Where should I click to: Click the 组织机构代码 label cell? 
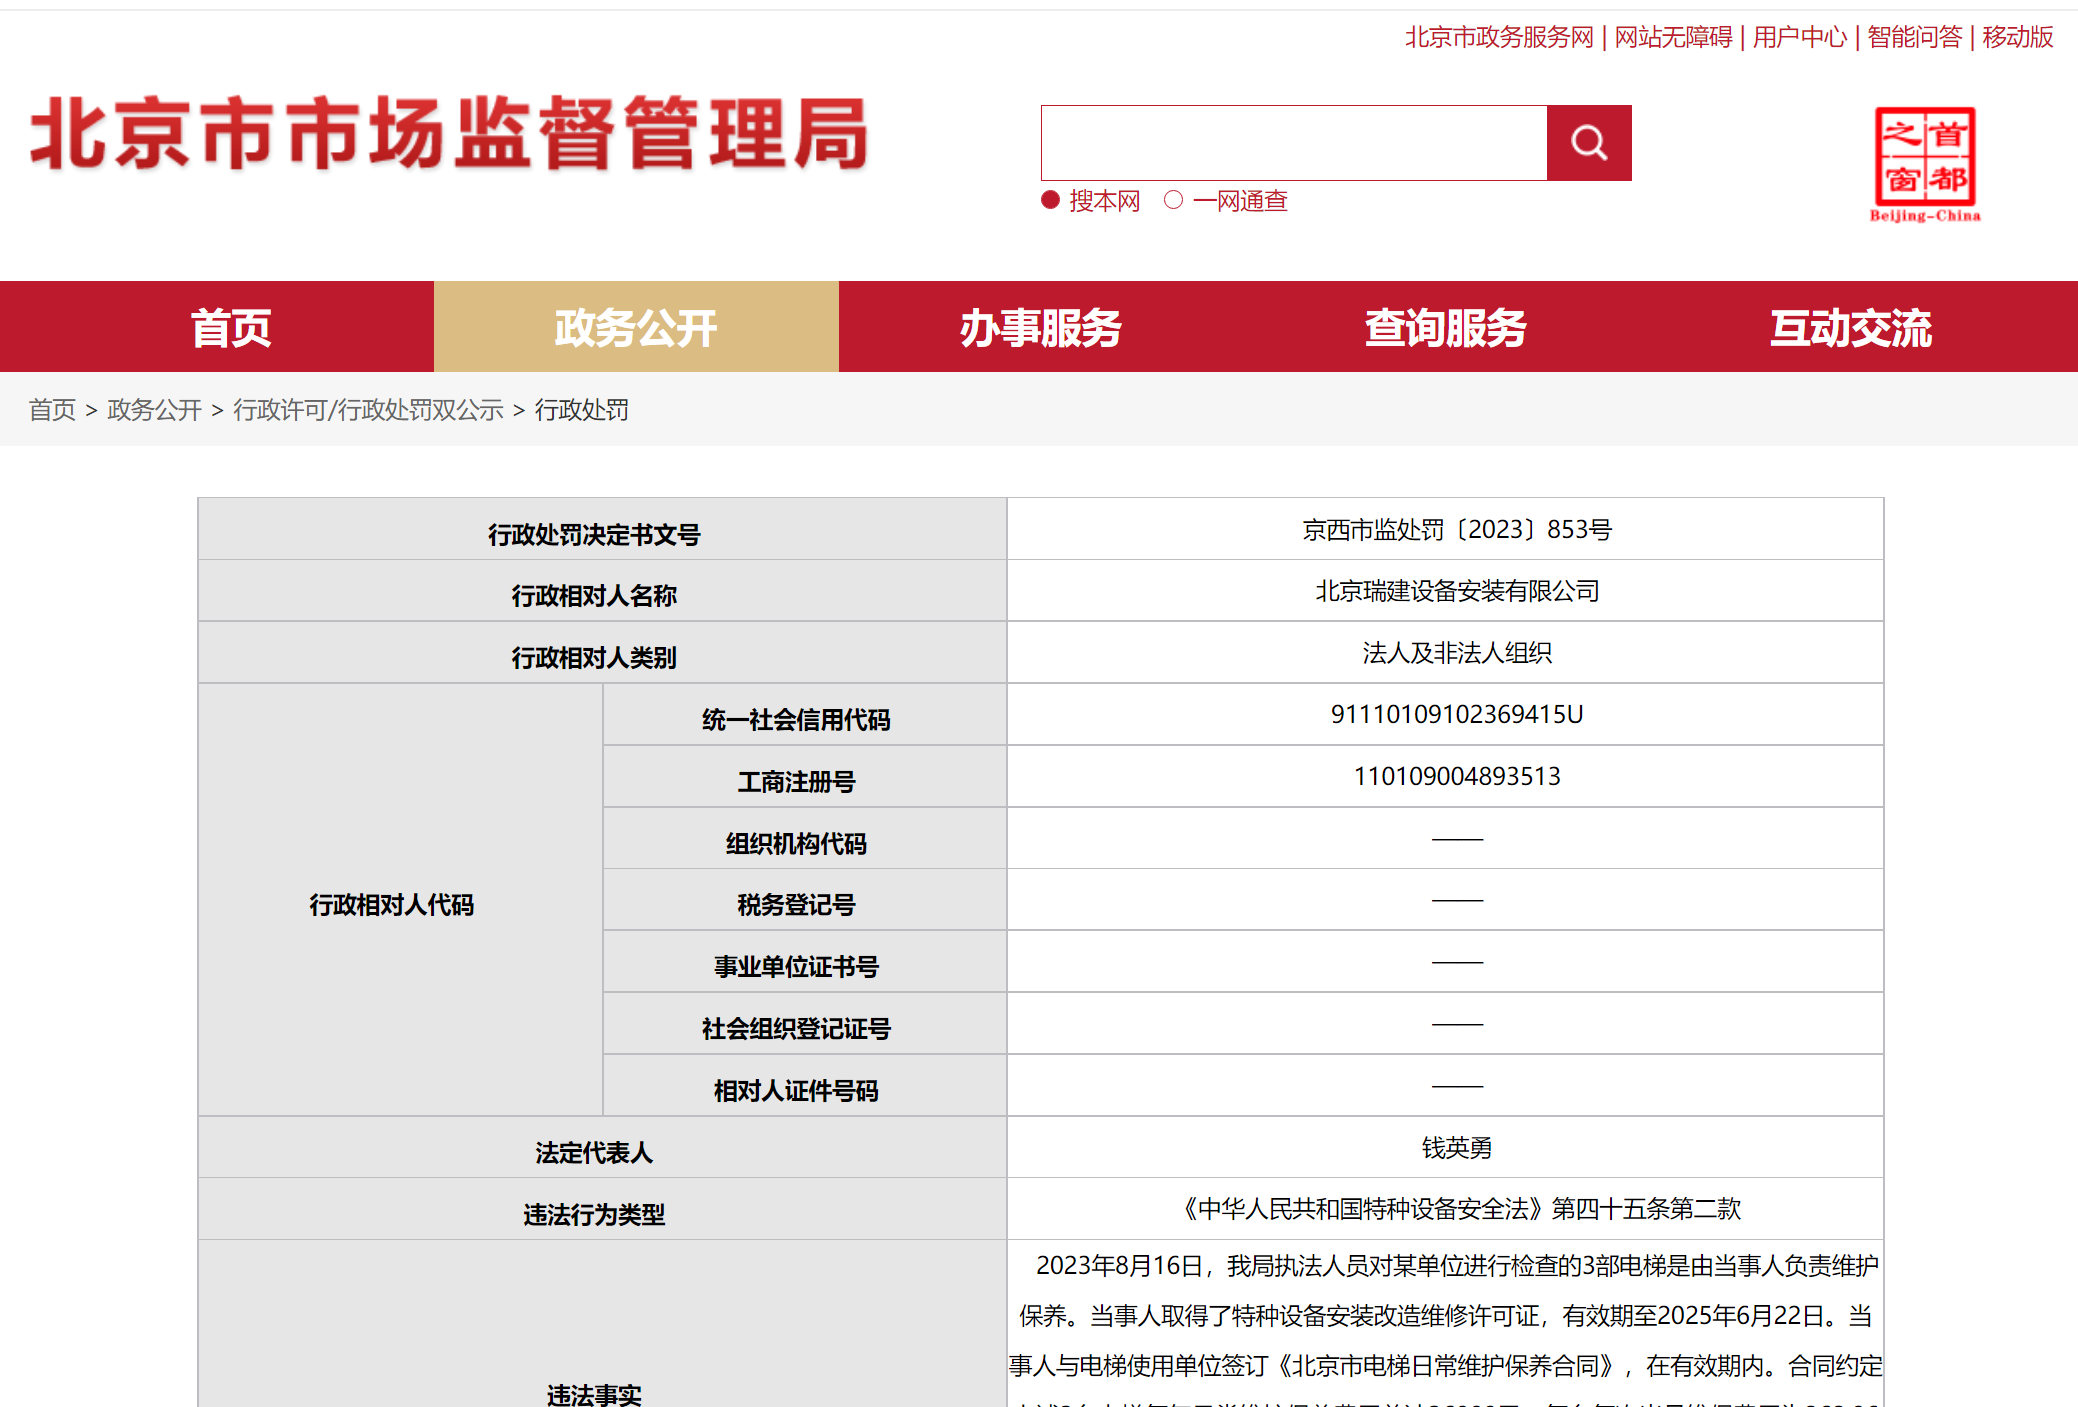805,839
